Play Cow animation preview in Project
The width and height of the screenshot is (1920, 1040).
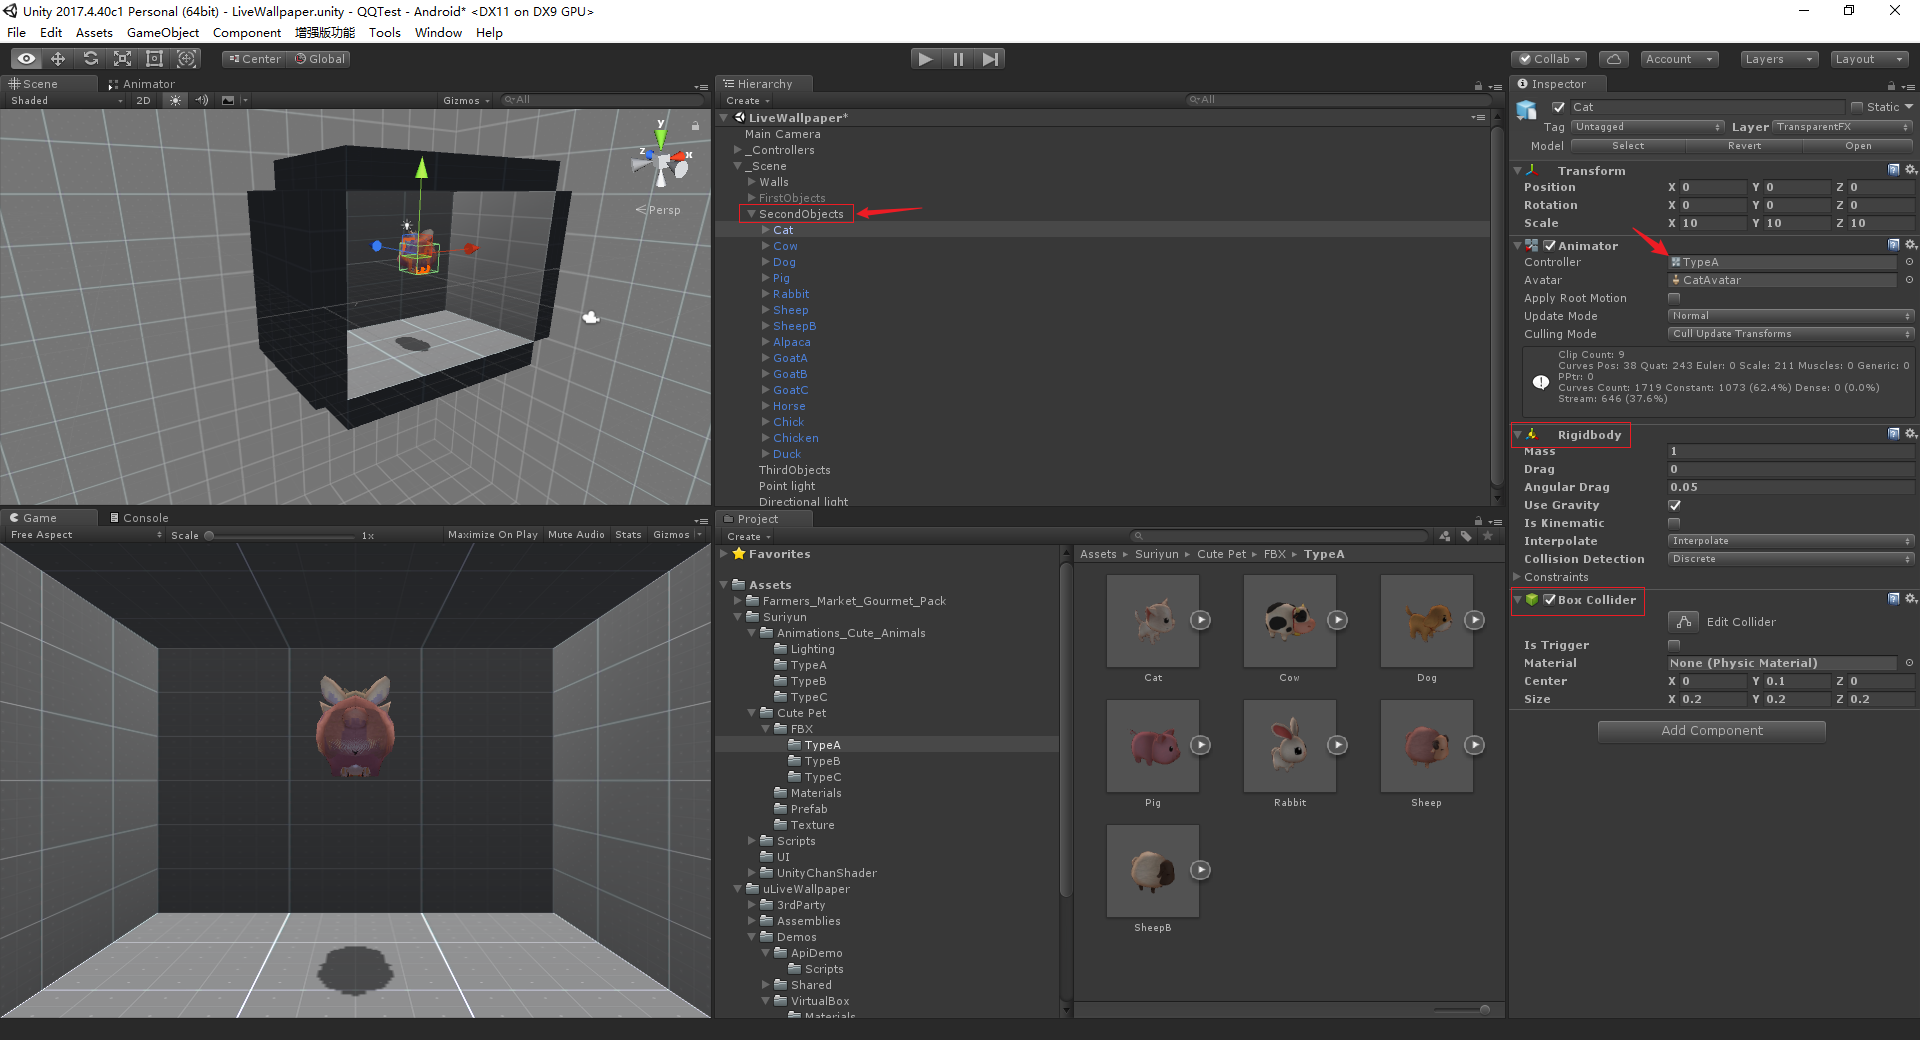pyautogui.click(x=1337, y=620)
